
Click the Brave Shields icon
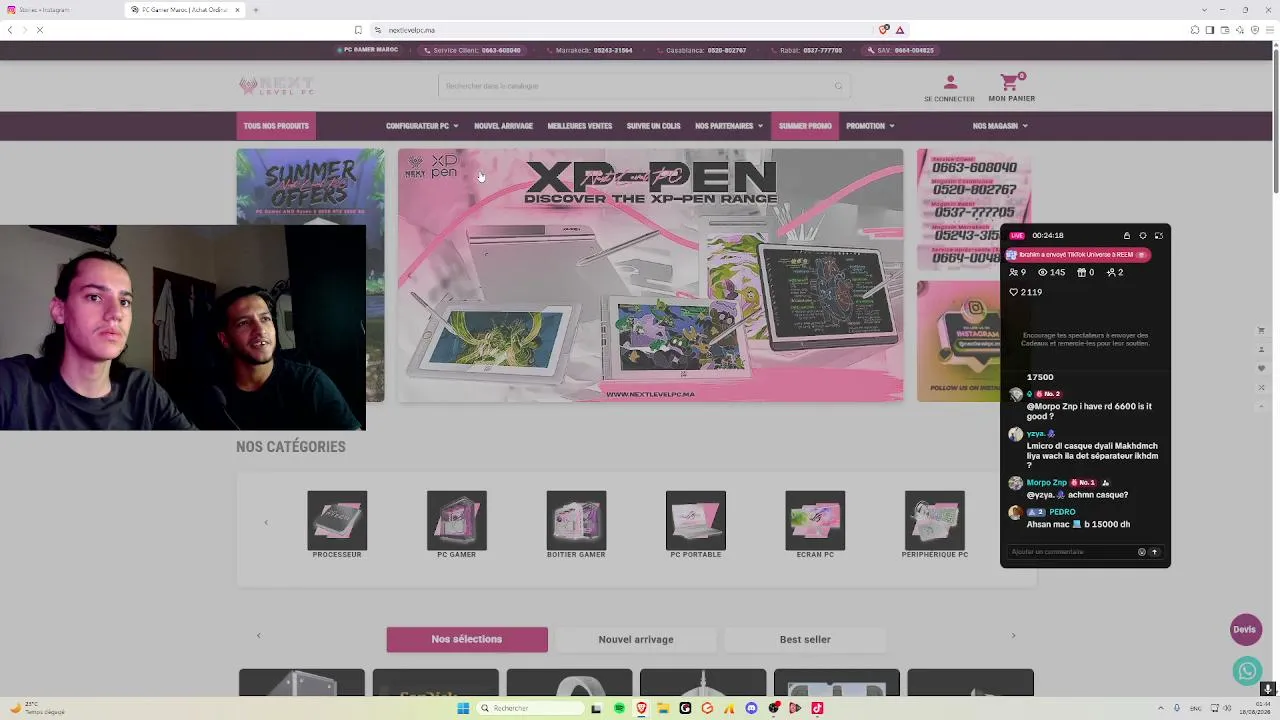click(x=884, y=30)
